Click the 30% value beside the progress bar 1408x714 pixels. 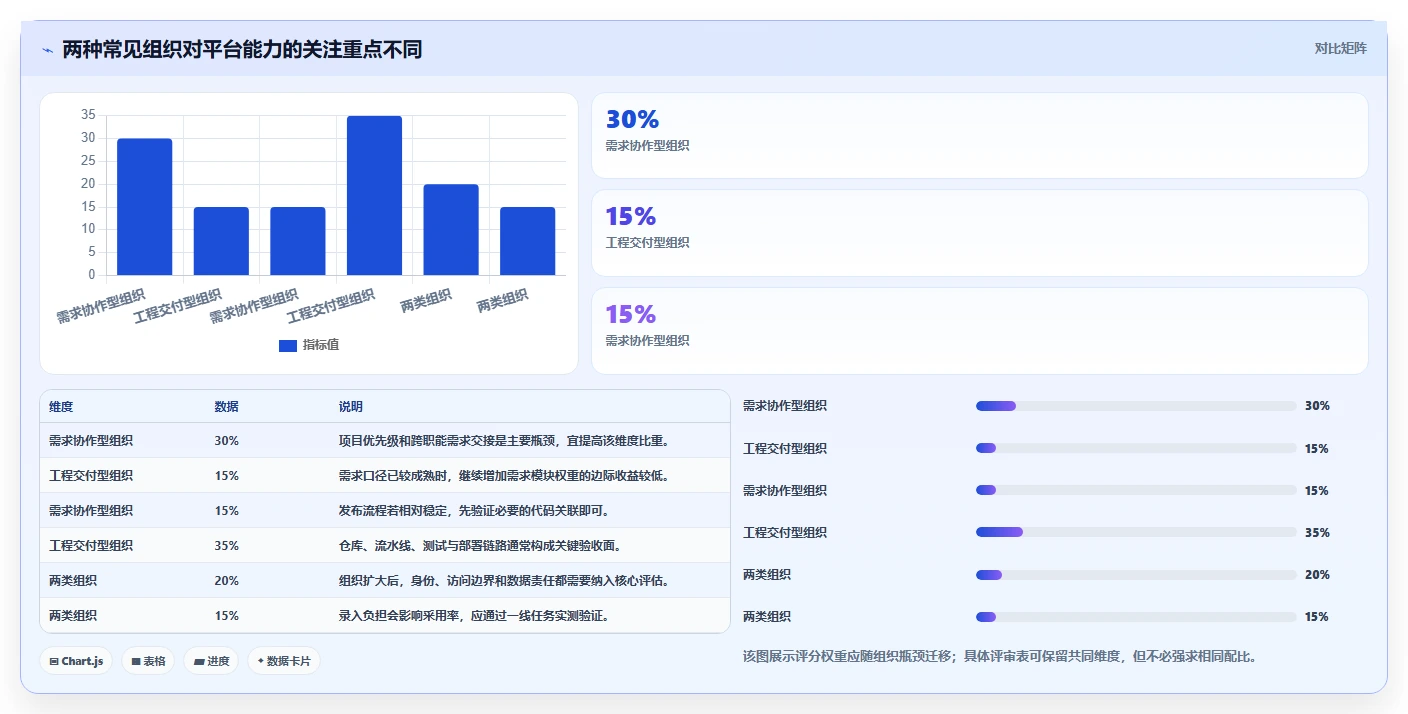(1317, 406)
